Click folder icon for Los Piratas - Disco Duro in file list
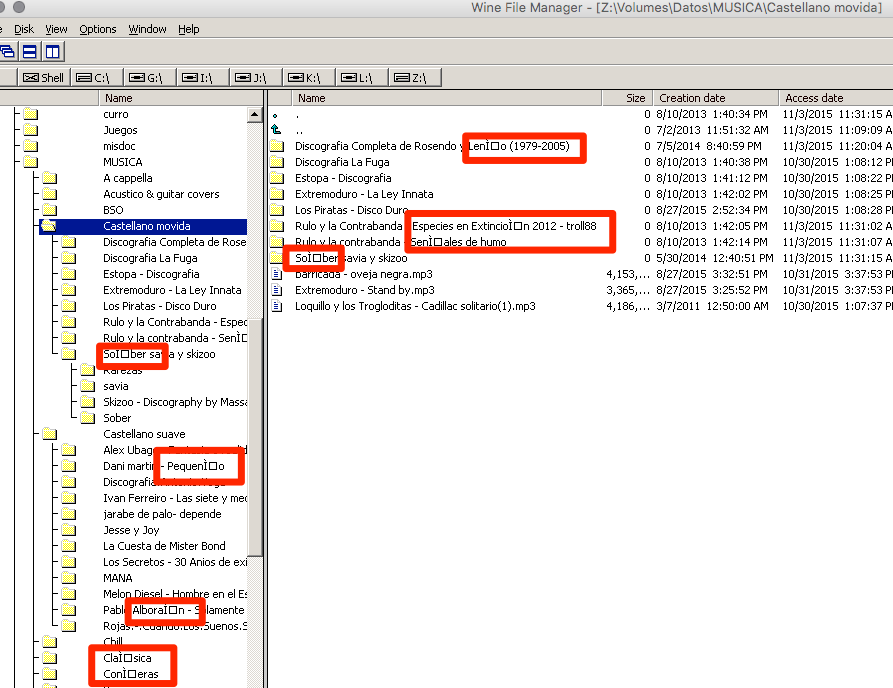Screen dimensions: 893x688 (x=277, y=210)
